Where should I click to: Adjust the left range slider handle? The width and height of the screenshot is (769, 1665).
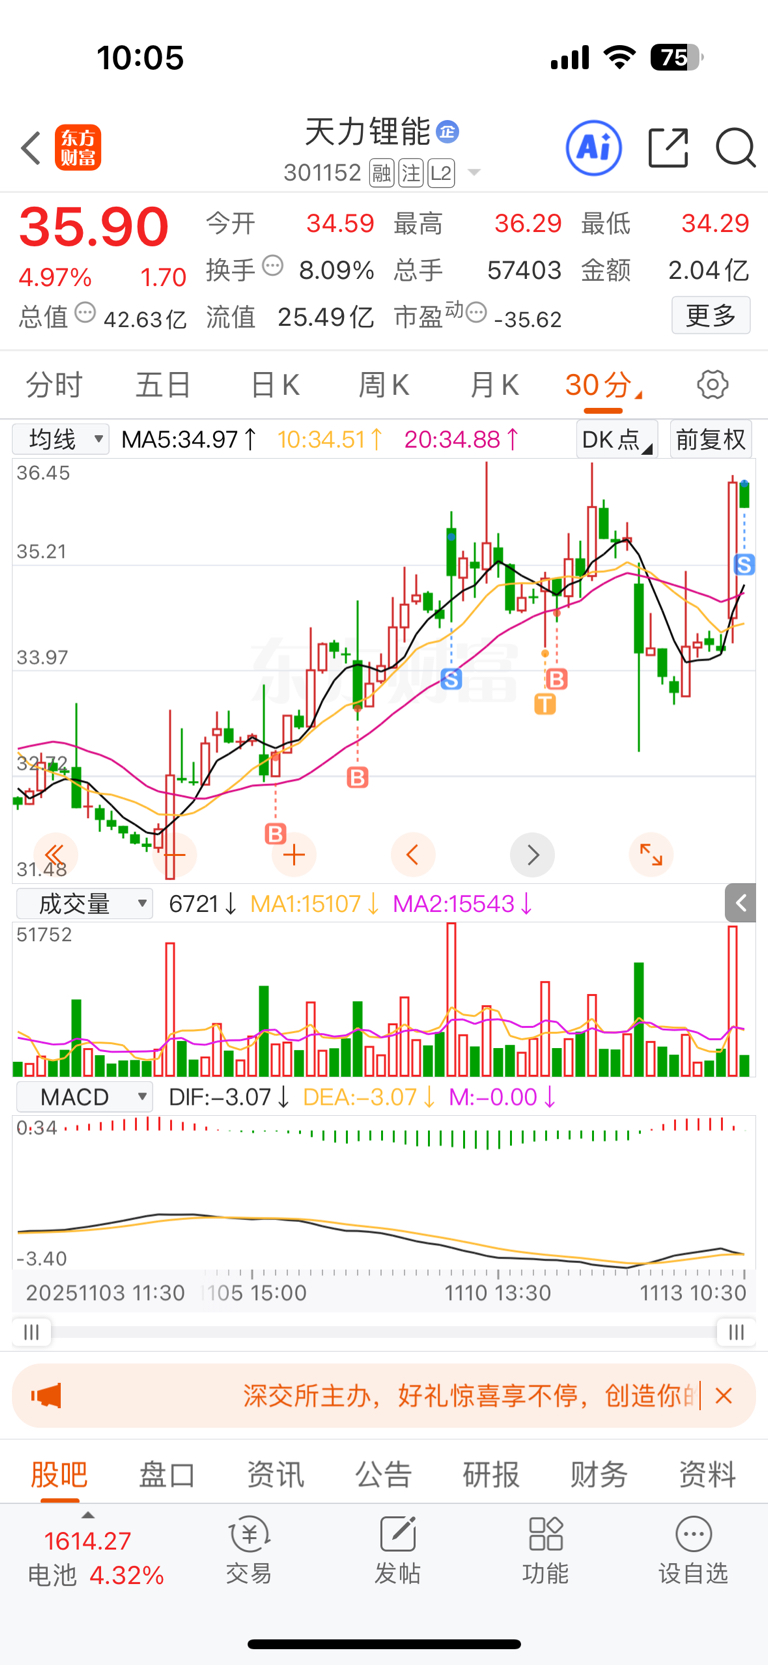[x=31, y=1332]
